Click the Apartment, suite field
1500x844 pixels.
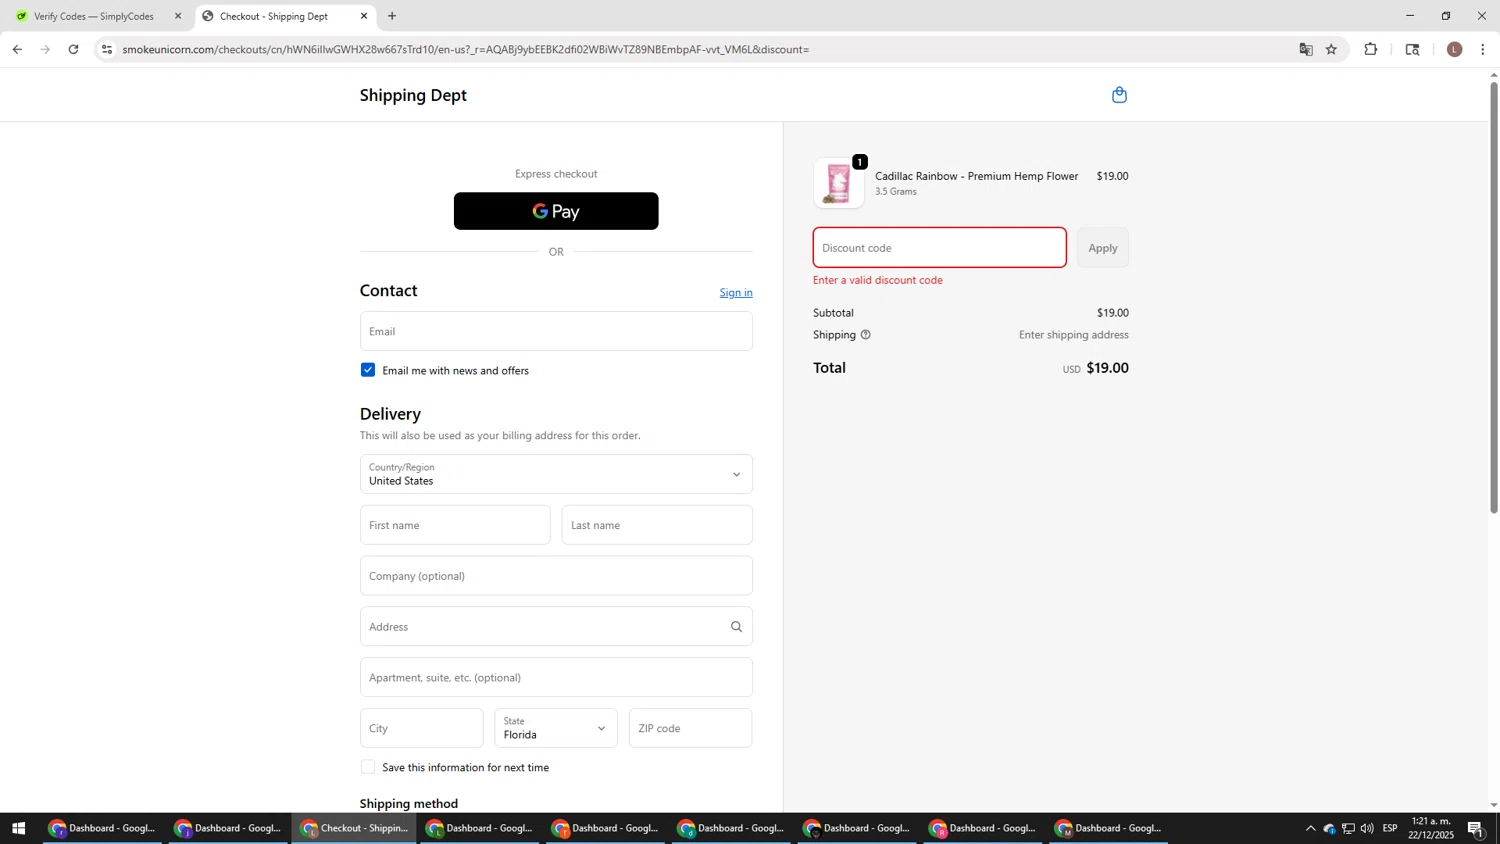pos(556,678)
